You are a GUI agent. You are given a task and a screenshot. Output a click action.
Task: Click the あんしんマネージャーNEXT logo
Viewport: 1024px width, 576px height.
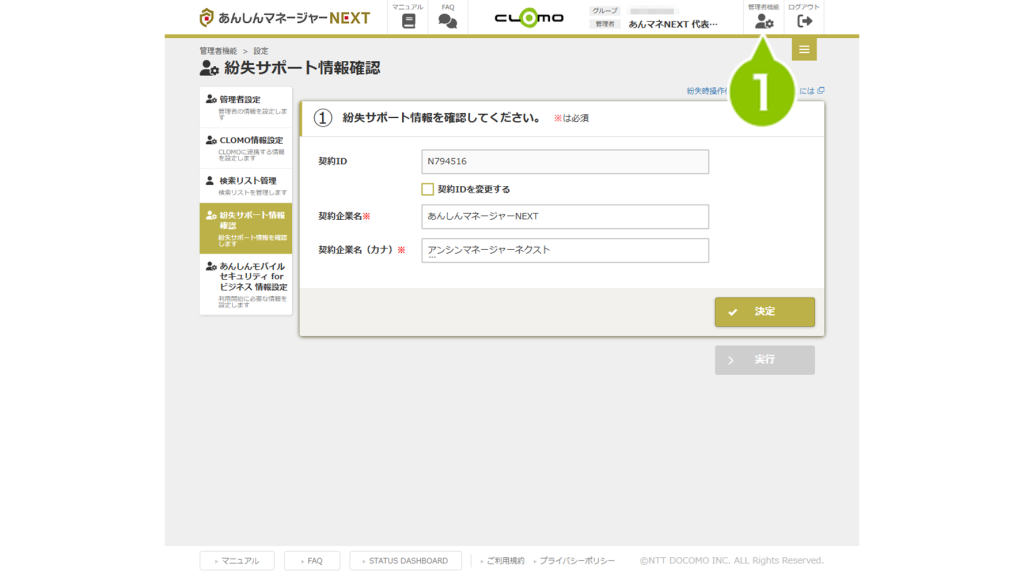click(x=285, y=18)
